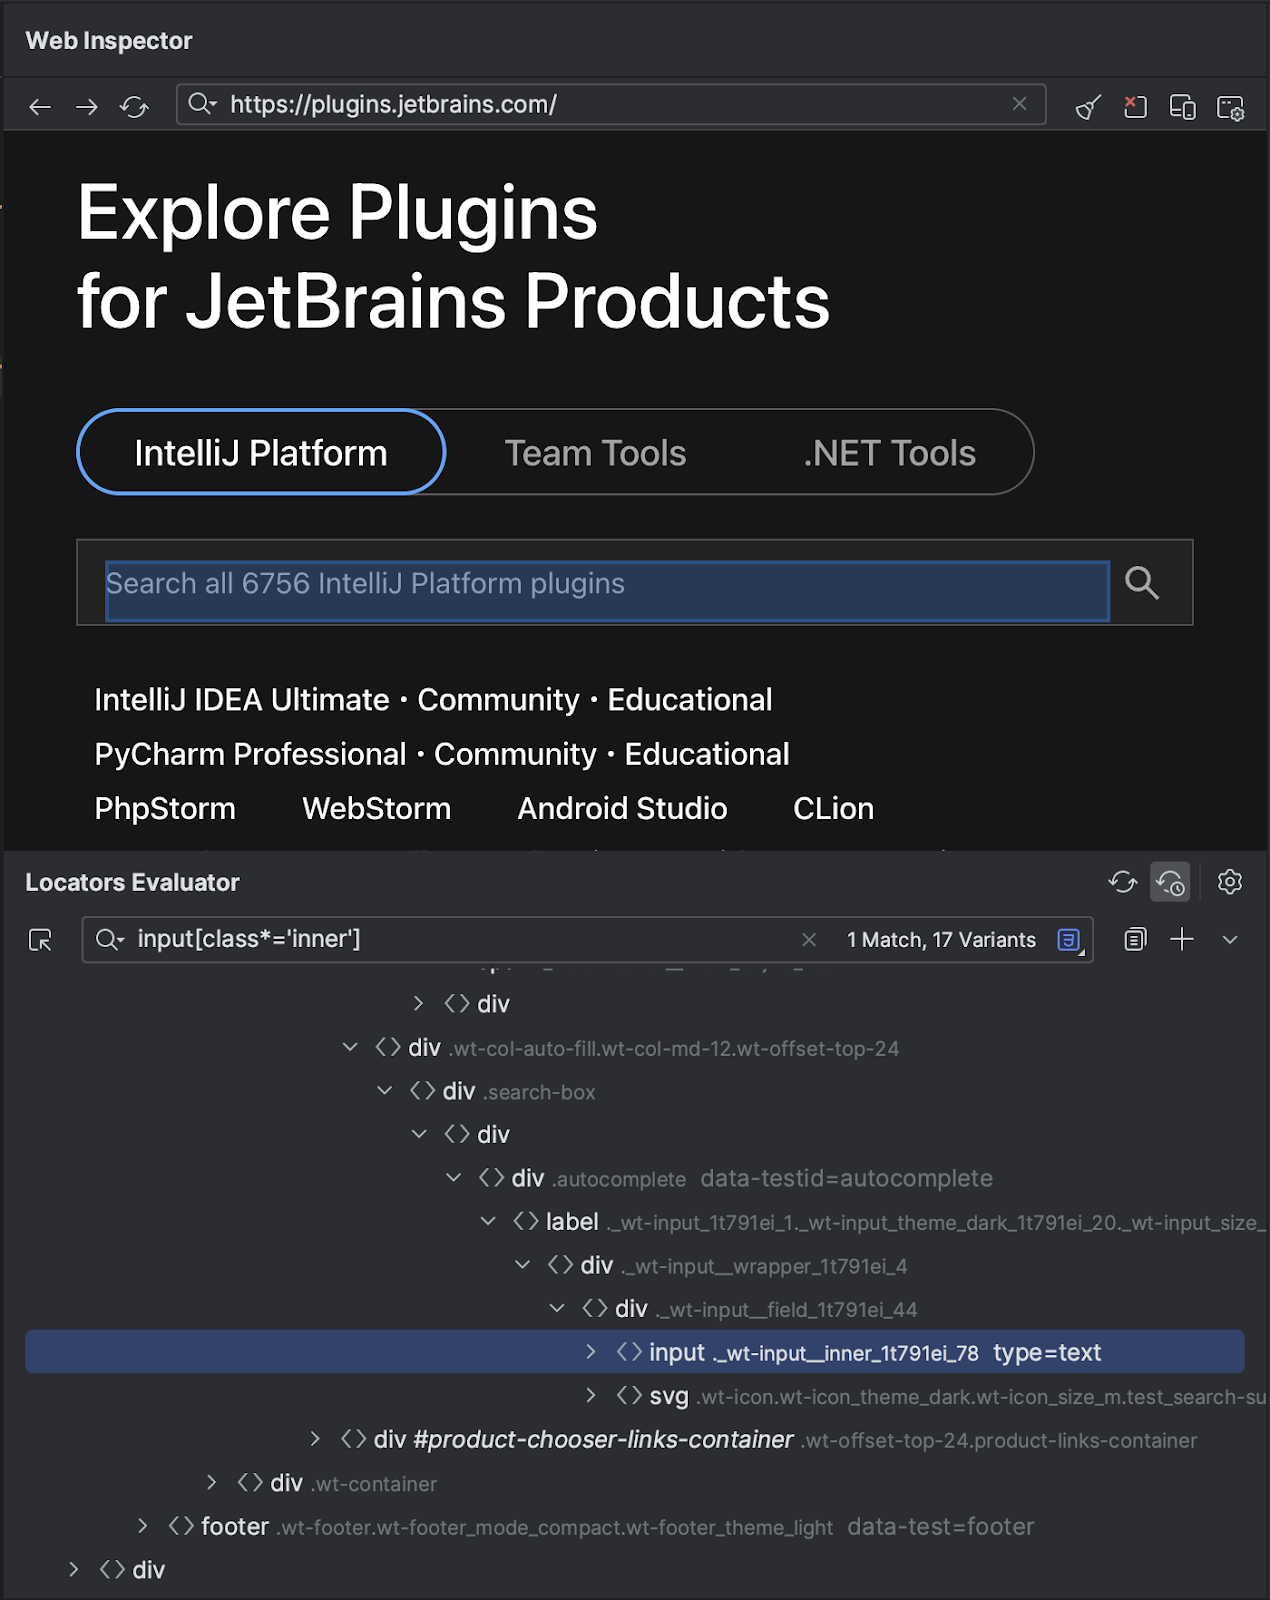Switch to the Team Tools tab
The image size is (1270, 1600).
[595, 453]
